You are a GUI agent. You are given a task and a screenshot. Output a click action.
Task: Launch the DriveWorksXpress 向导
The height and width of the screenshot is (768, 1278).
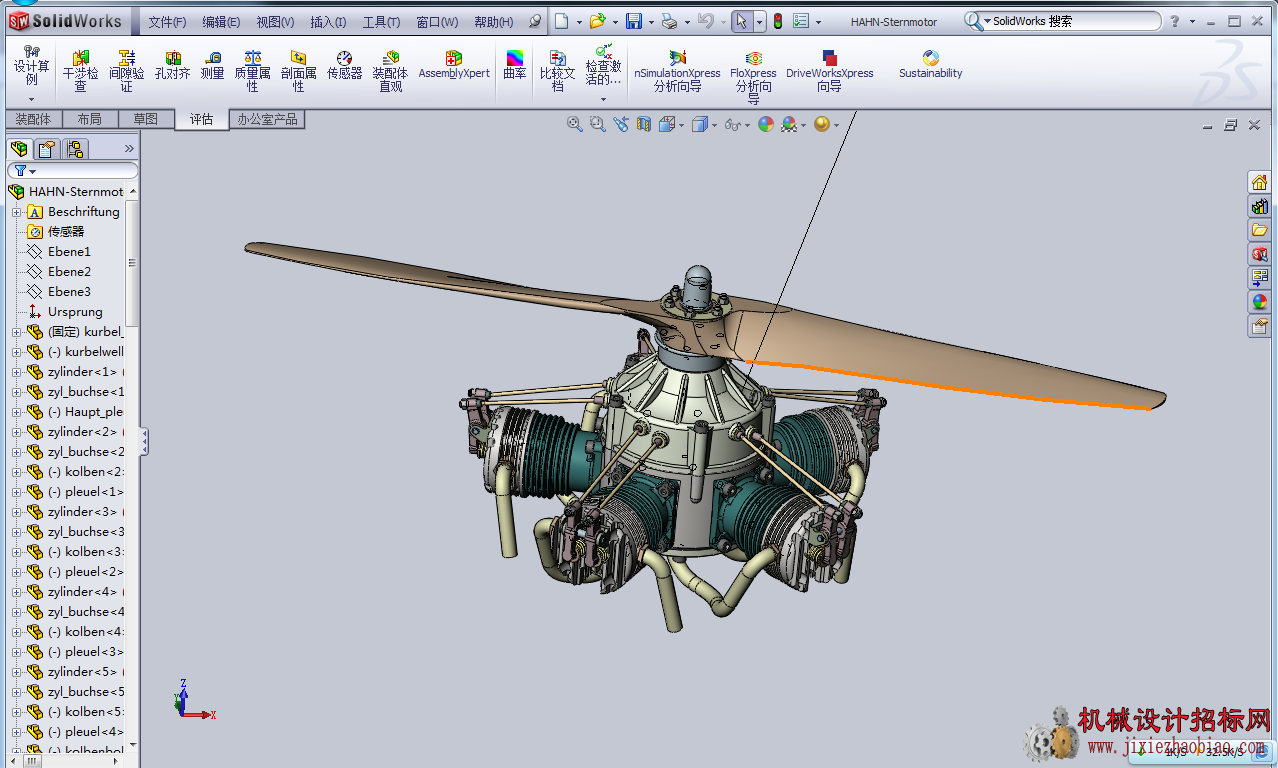(829, 71)
